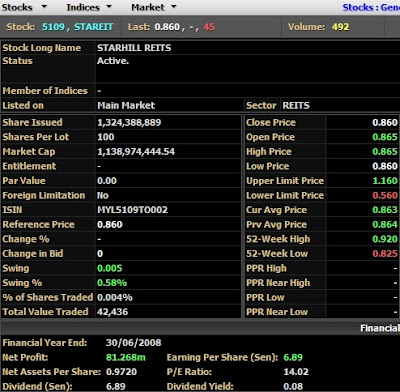
Task: Click the Swing value 0.005
Action: click(x=110, y=269)
